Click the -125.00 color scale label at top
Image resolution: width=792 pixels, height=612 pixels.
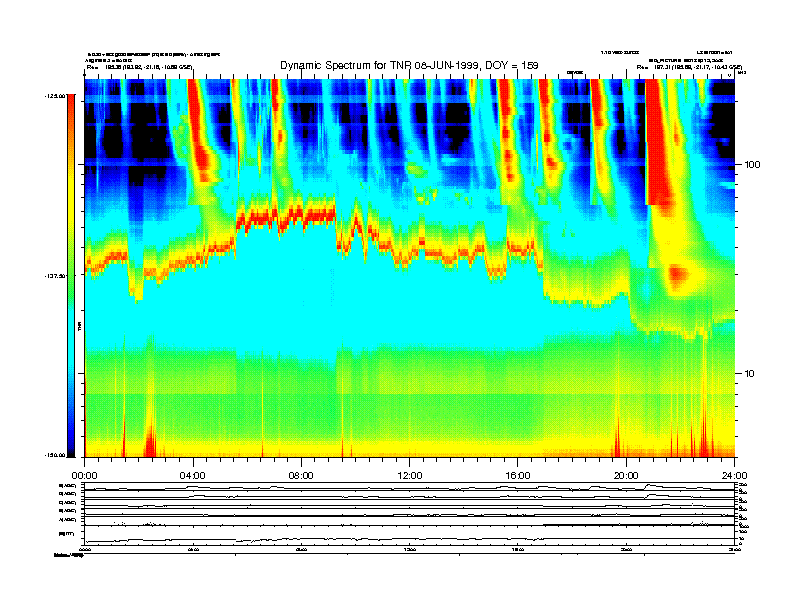(x=55, y=95)
